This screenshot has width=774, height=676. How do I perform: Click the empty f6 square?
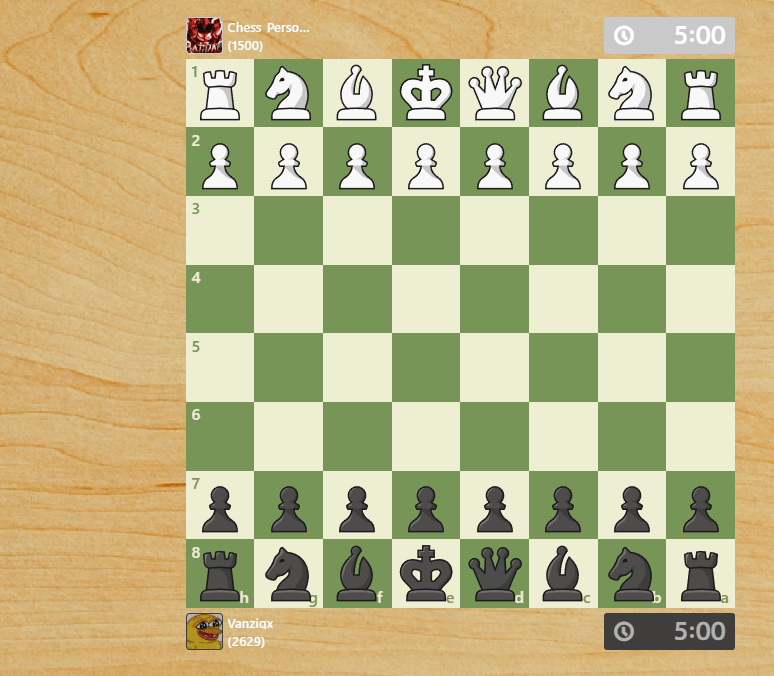tap(357, 437)
